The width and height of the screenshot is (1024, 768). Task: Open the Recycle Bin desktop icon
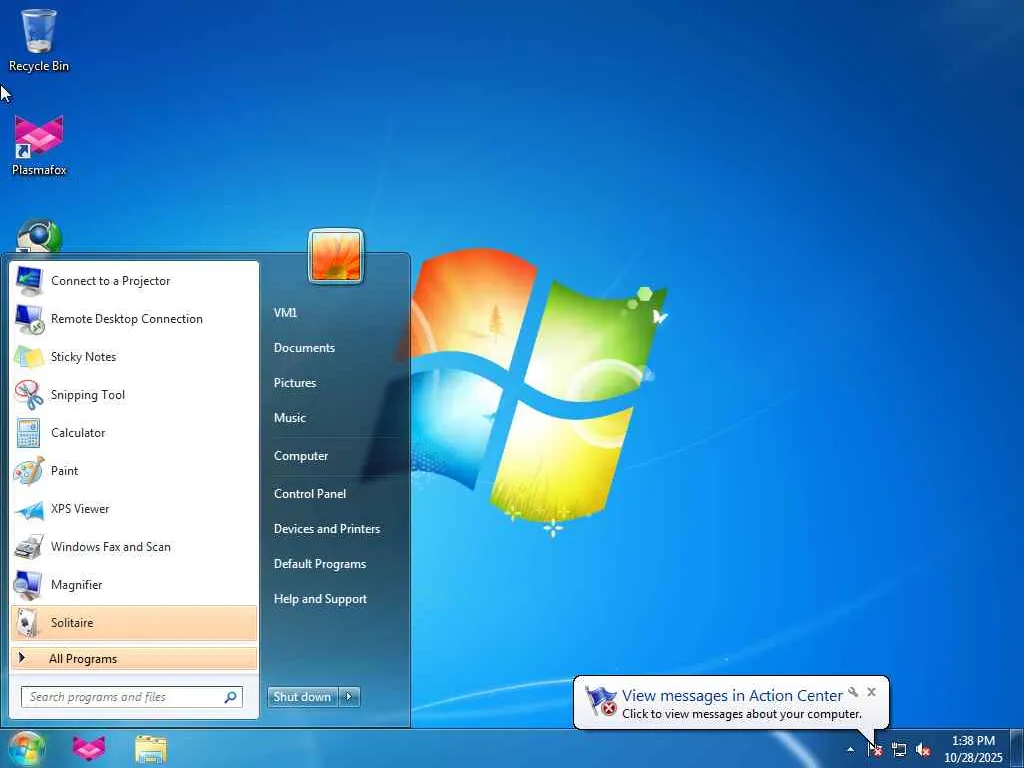[39, 40]
